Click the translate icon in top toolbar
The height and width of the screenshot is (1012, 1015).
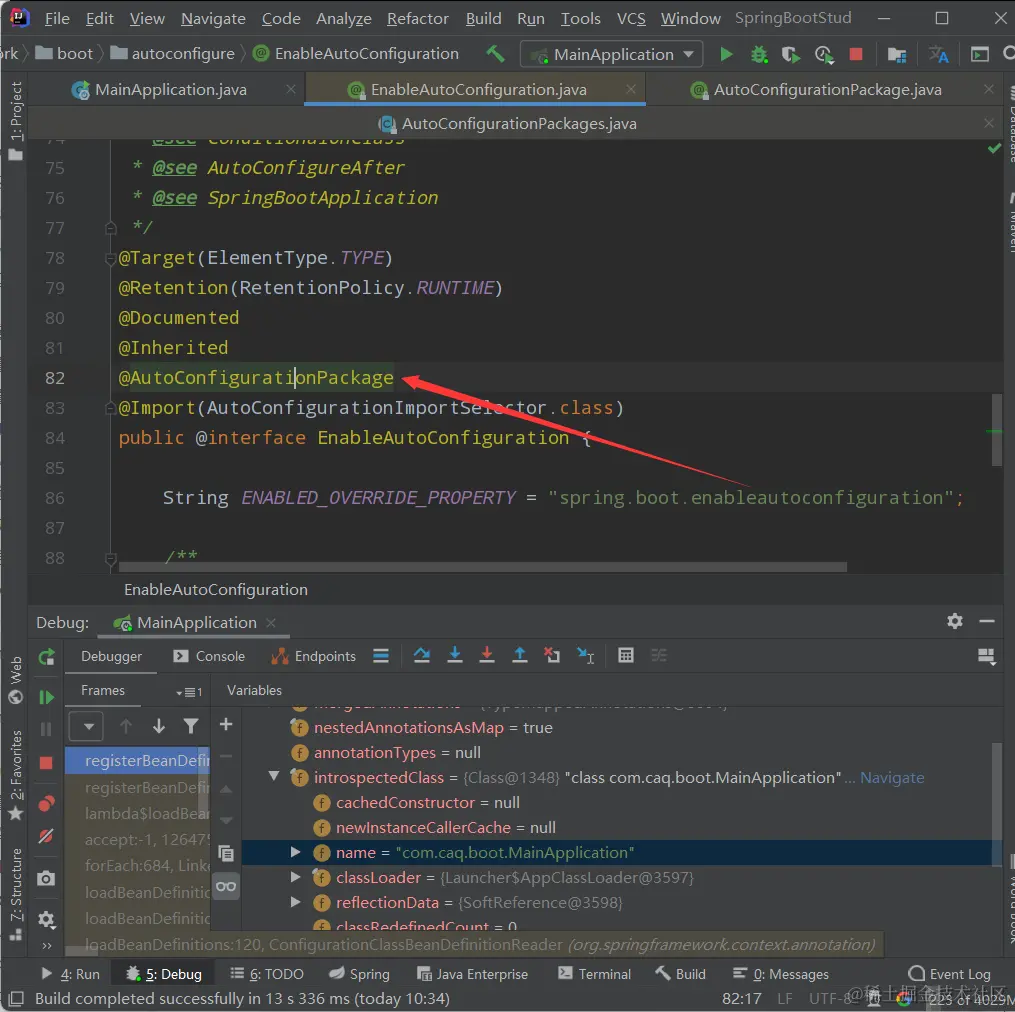coord(939,54)
